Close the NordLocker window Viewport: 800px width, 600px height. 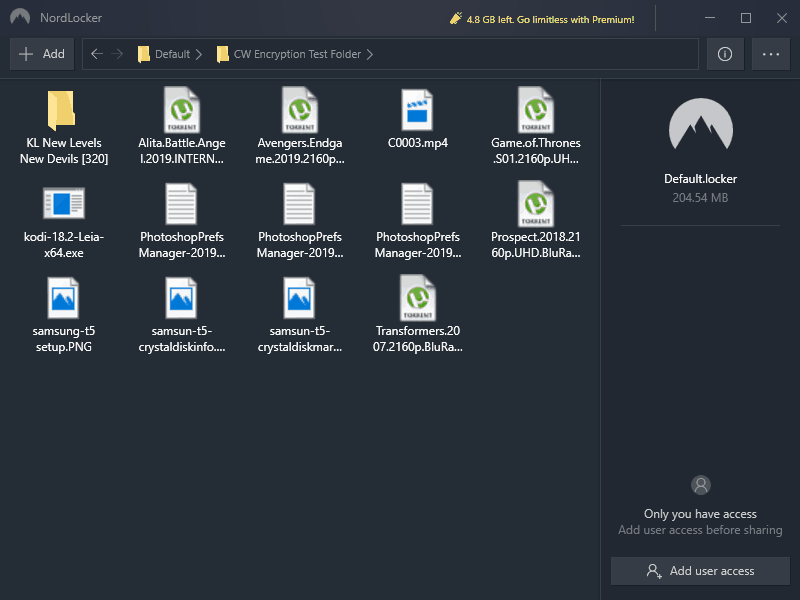781,18
